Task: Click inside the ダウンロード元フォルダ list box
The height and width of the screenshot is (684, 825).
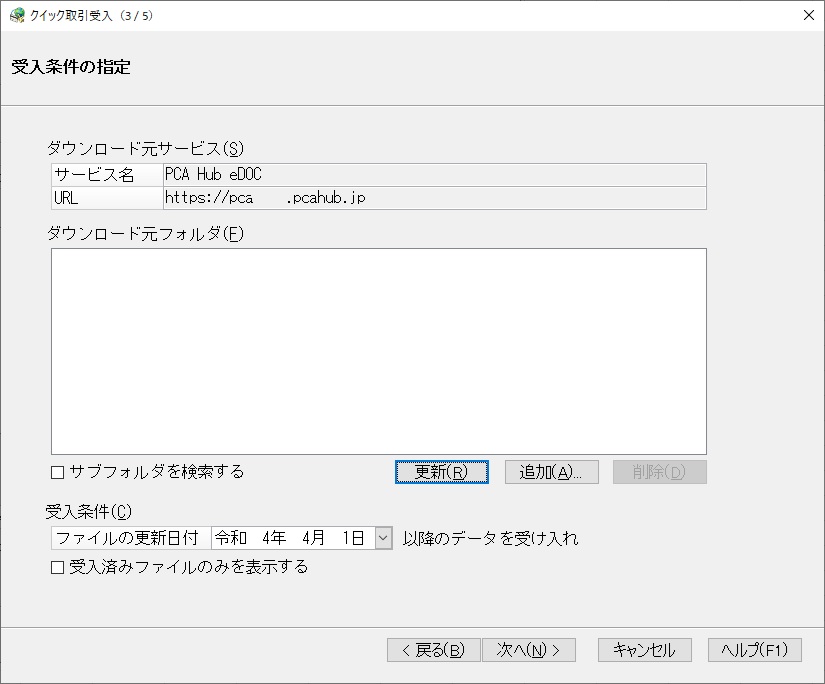Action: coord(379,351)
